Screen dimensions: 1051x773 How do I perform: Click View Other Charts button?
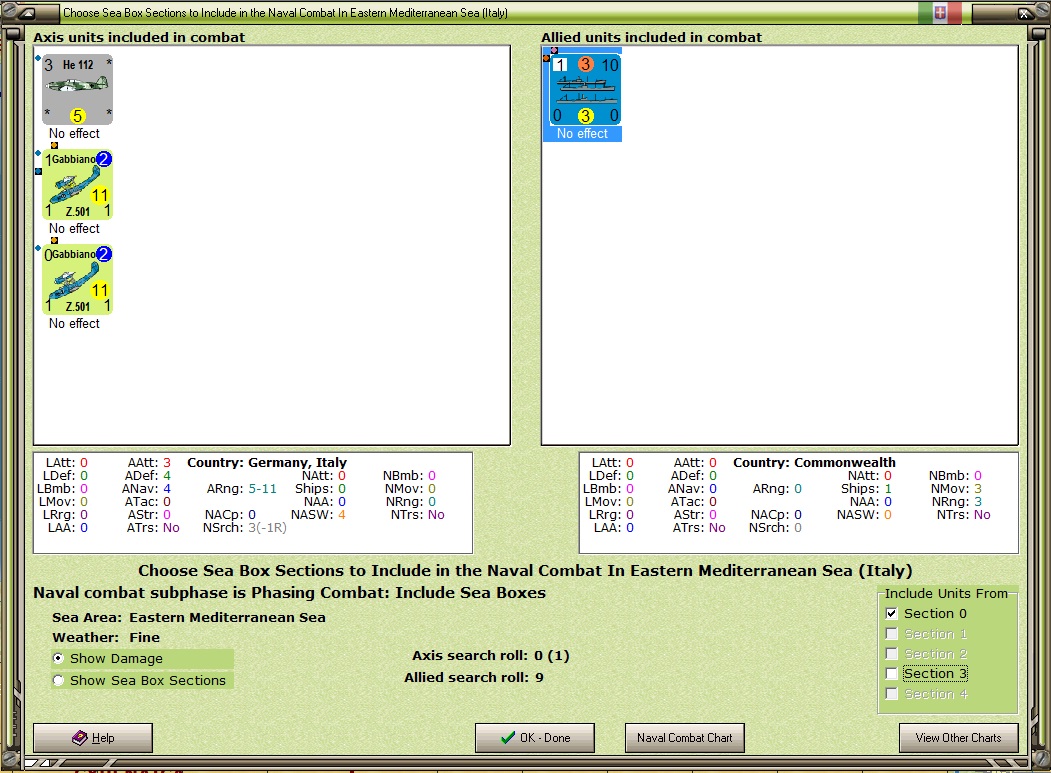(x=959, y=737)
